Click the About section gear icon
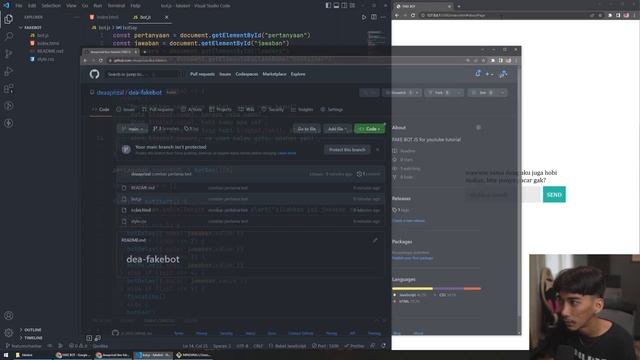The width and height of the screenshot is (640, 360). pos(478,127)
